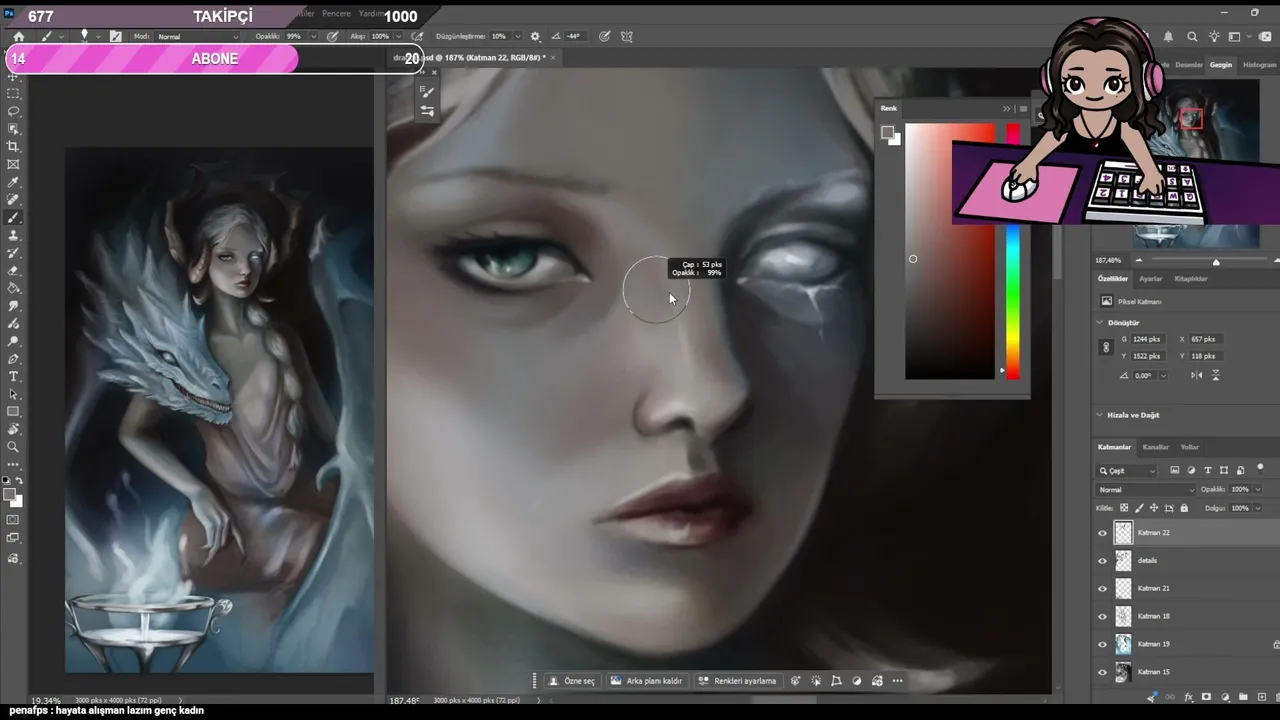Click the rotation angle field in Dönüştür

click(1143, 375)
